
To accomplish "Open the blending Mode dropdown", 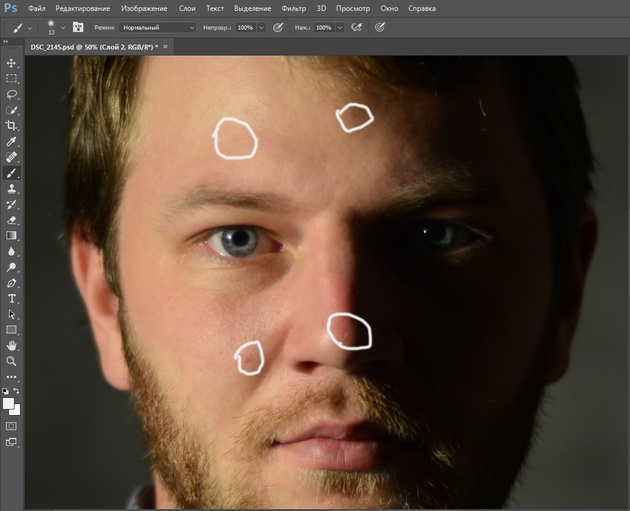I will tap(158, 27).
